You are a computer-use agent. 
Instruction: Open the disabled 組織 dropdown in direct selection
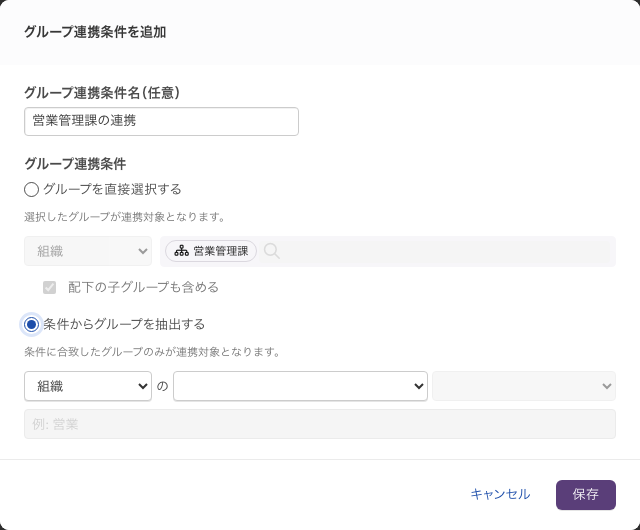(88, 251)
